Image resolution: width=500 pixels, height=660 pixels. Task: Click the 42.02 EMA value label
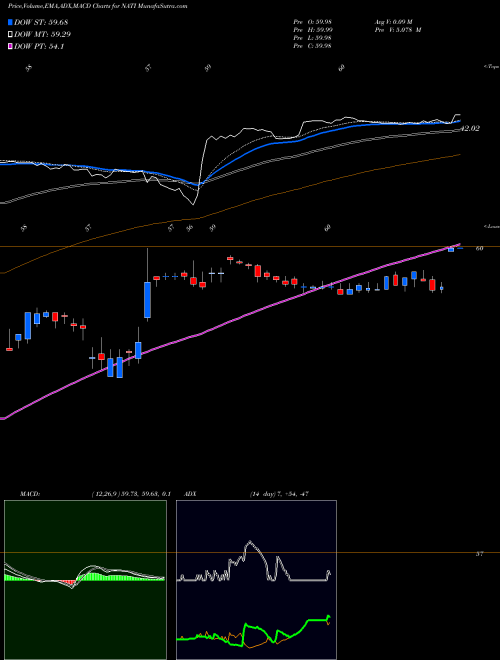470,128
